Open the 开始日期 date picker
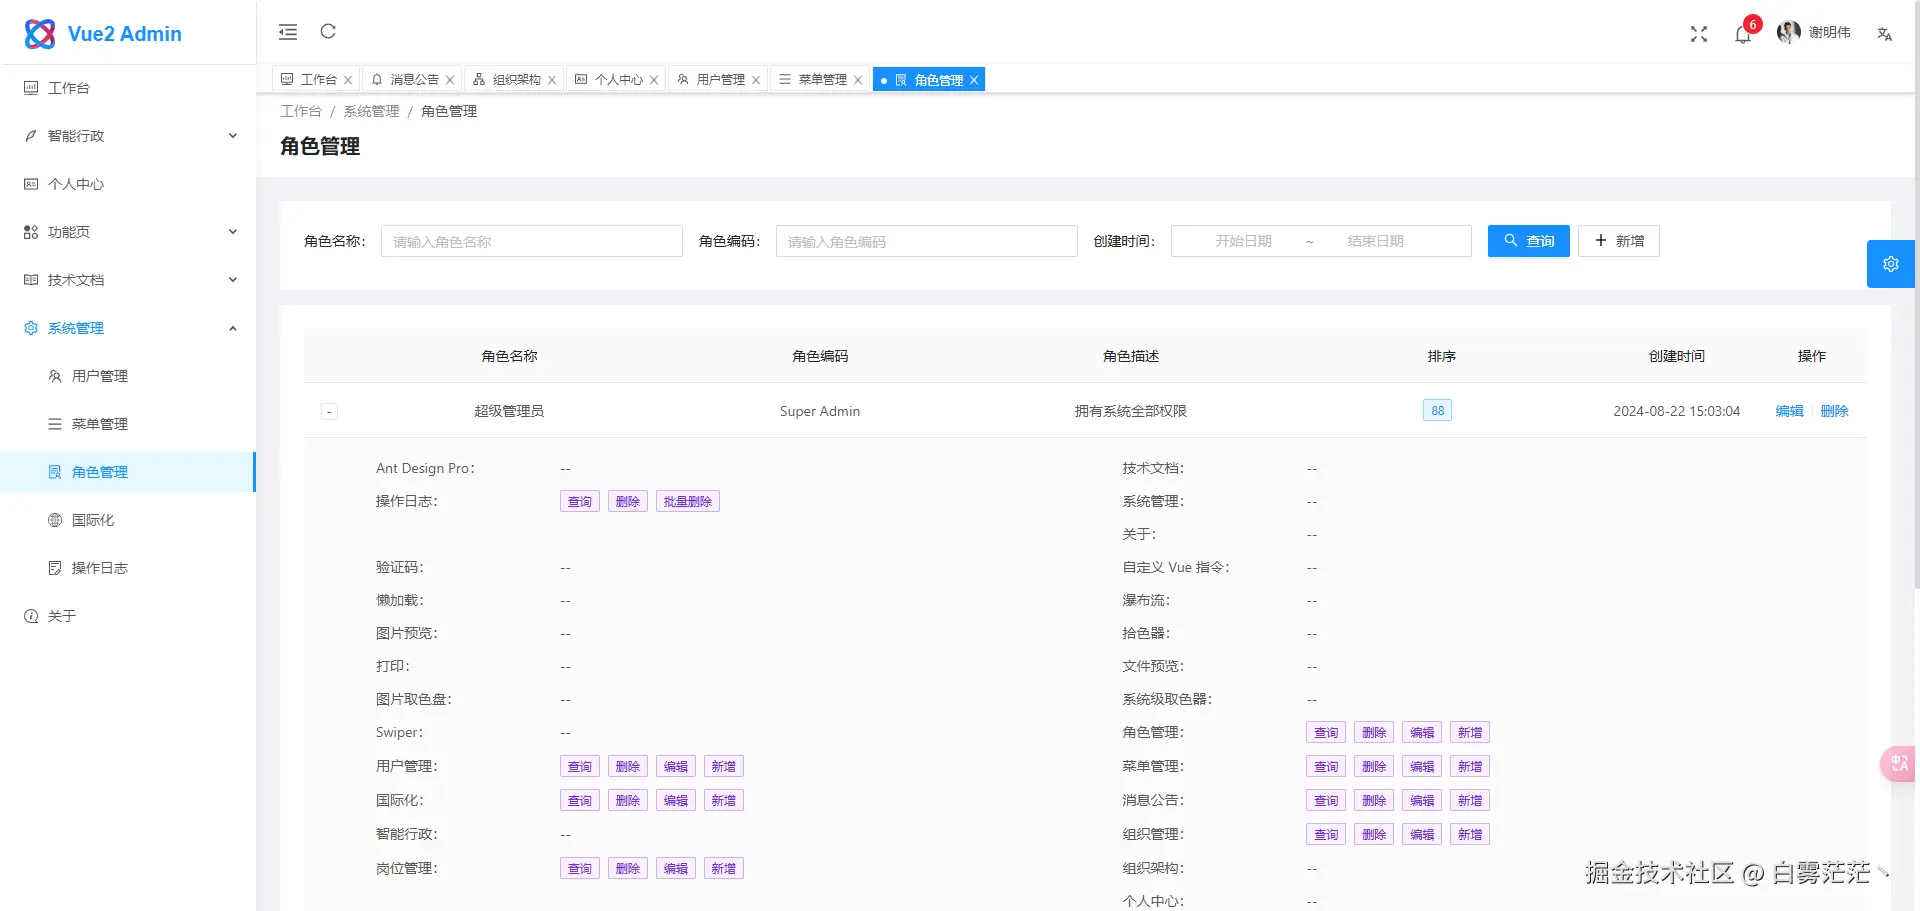The width and height of the screenshot is (1920, 911). coord(1243,241)
